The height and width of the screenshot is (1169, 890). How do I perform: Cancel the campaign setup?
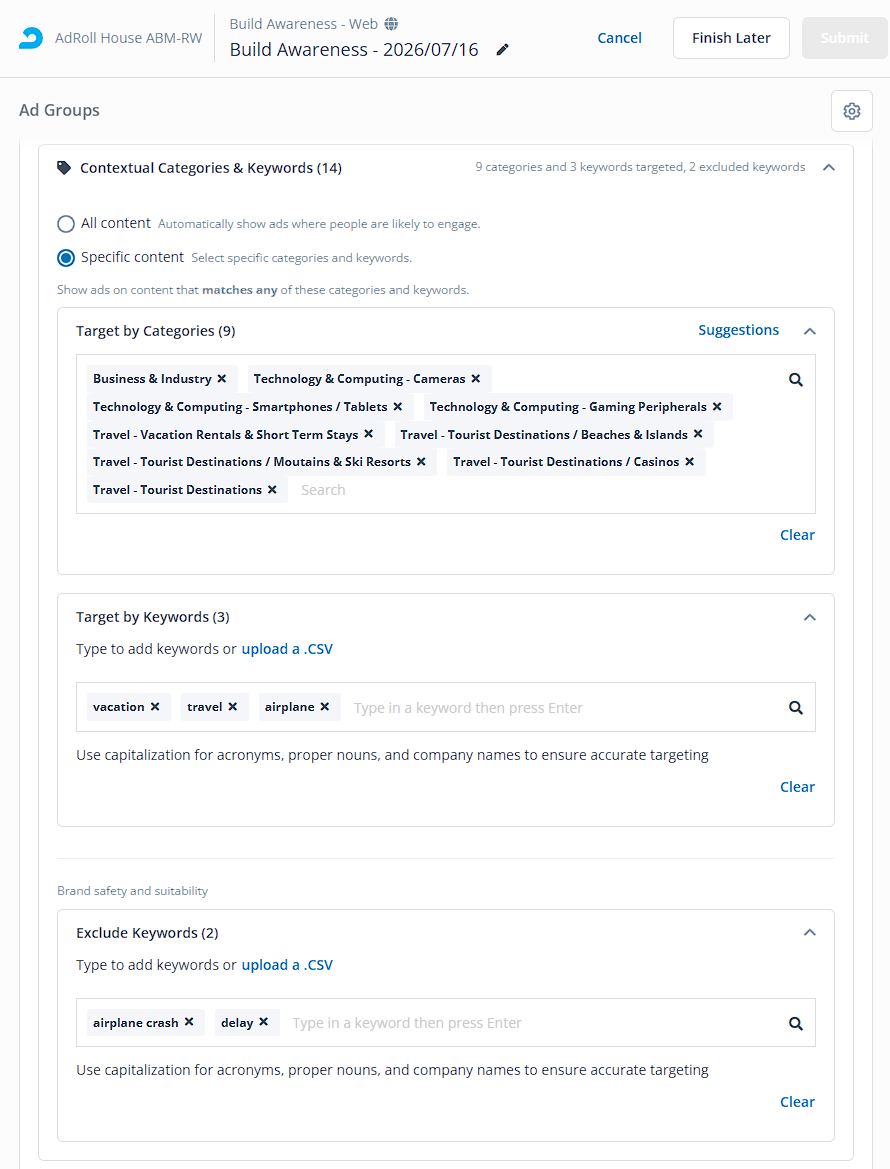pyautogui.click(x=619, y=38)
